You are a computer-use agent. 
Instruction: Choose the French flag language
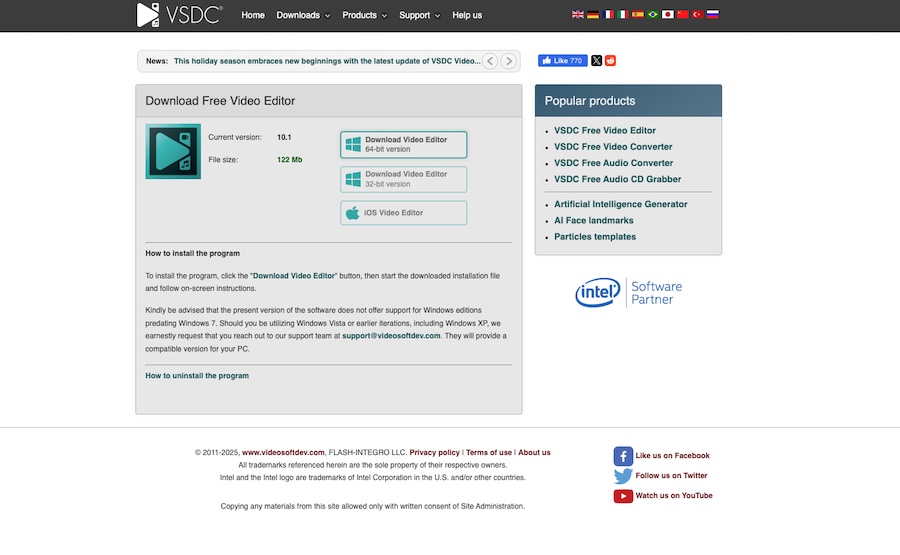click(x=608, y=14)
